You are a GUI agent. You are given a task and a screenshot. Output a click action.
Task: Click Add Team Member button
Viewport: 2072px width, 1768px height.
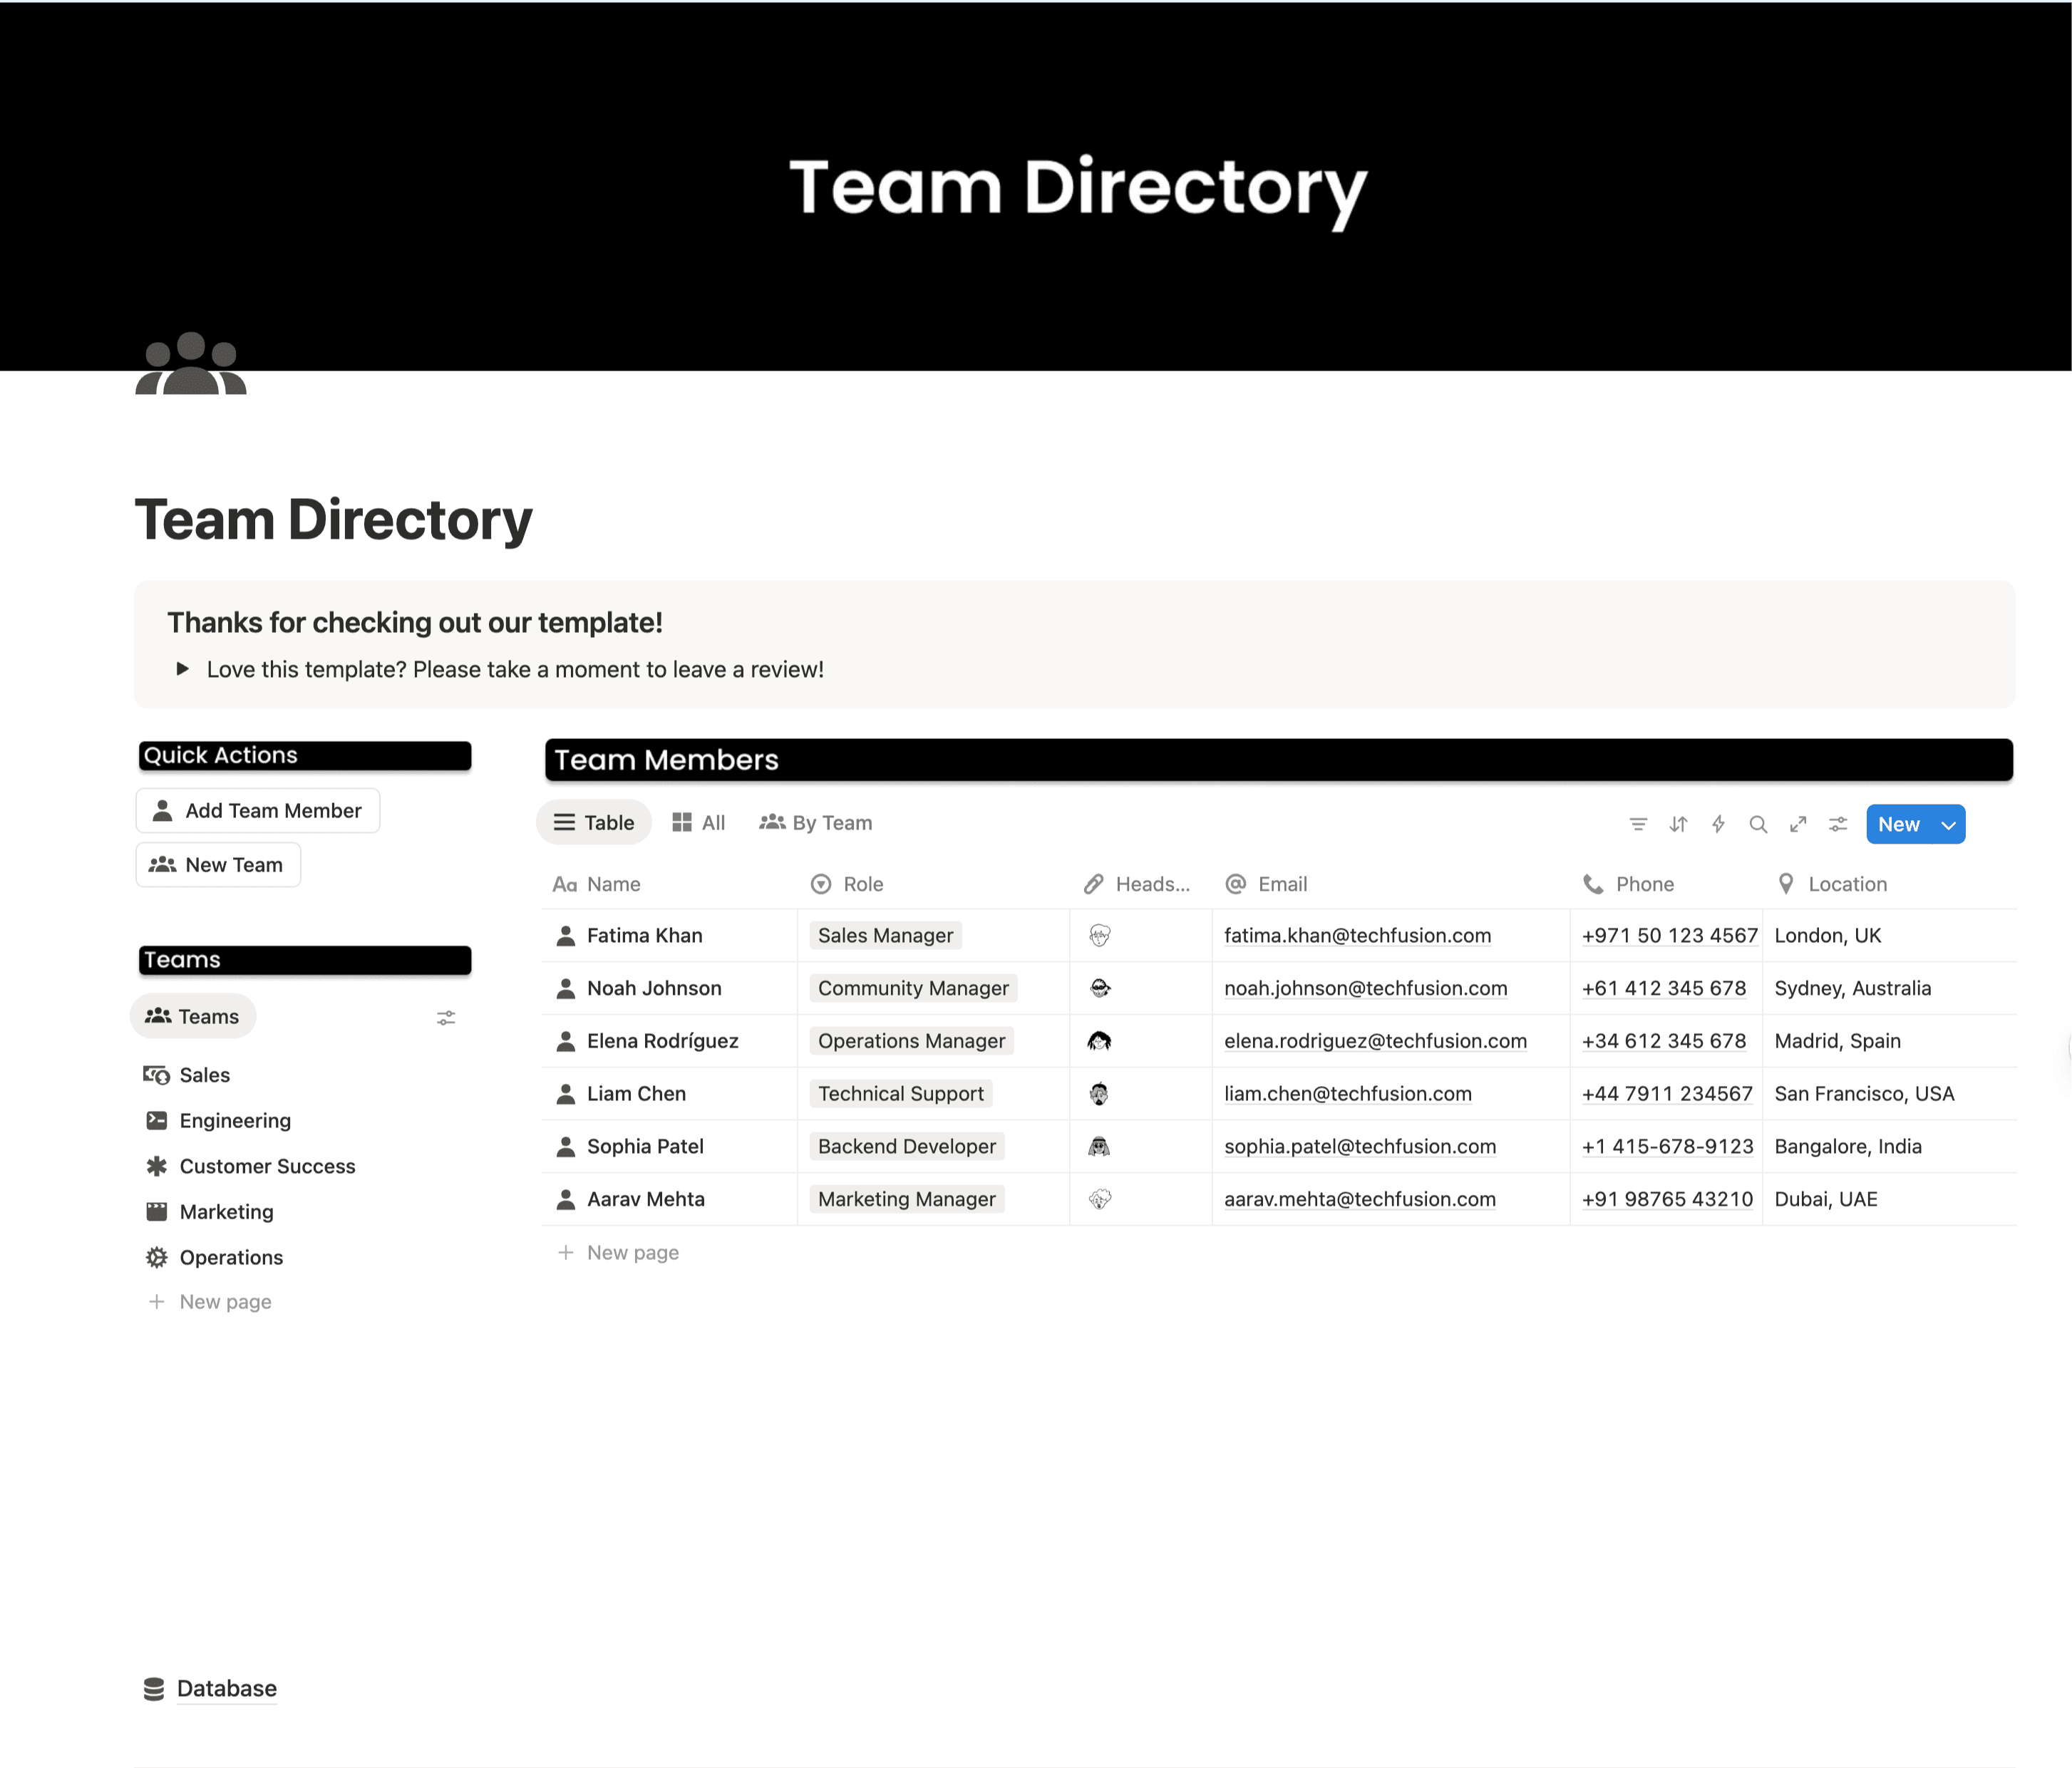coord(258,810)
